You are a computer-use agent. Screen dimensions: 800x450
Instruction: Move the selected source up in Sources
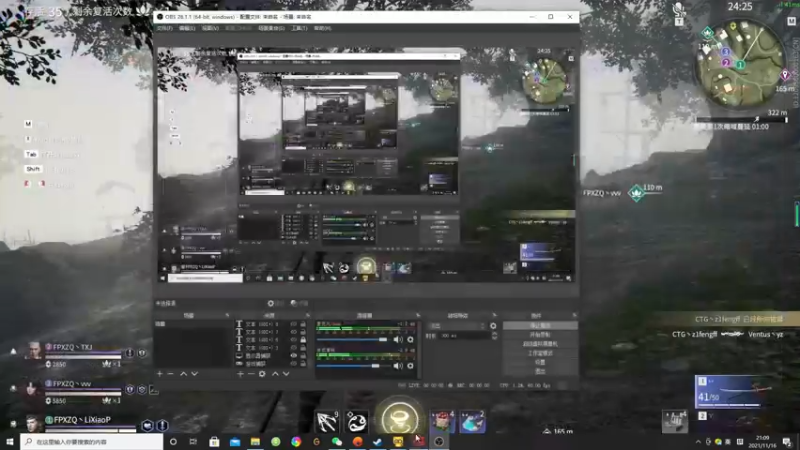[x=275, y=374]
